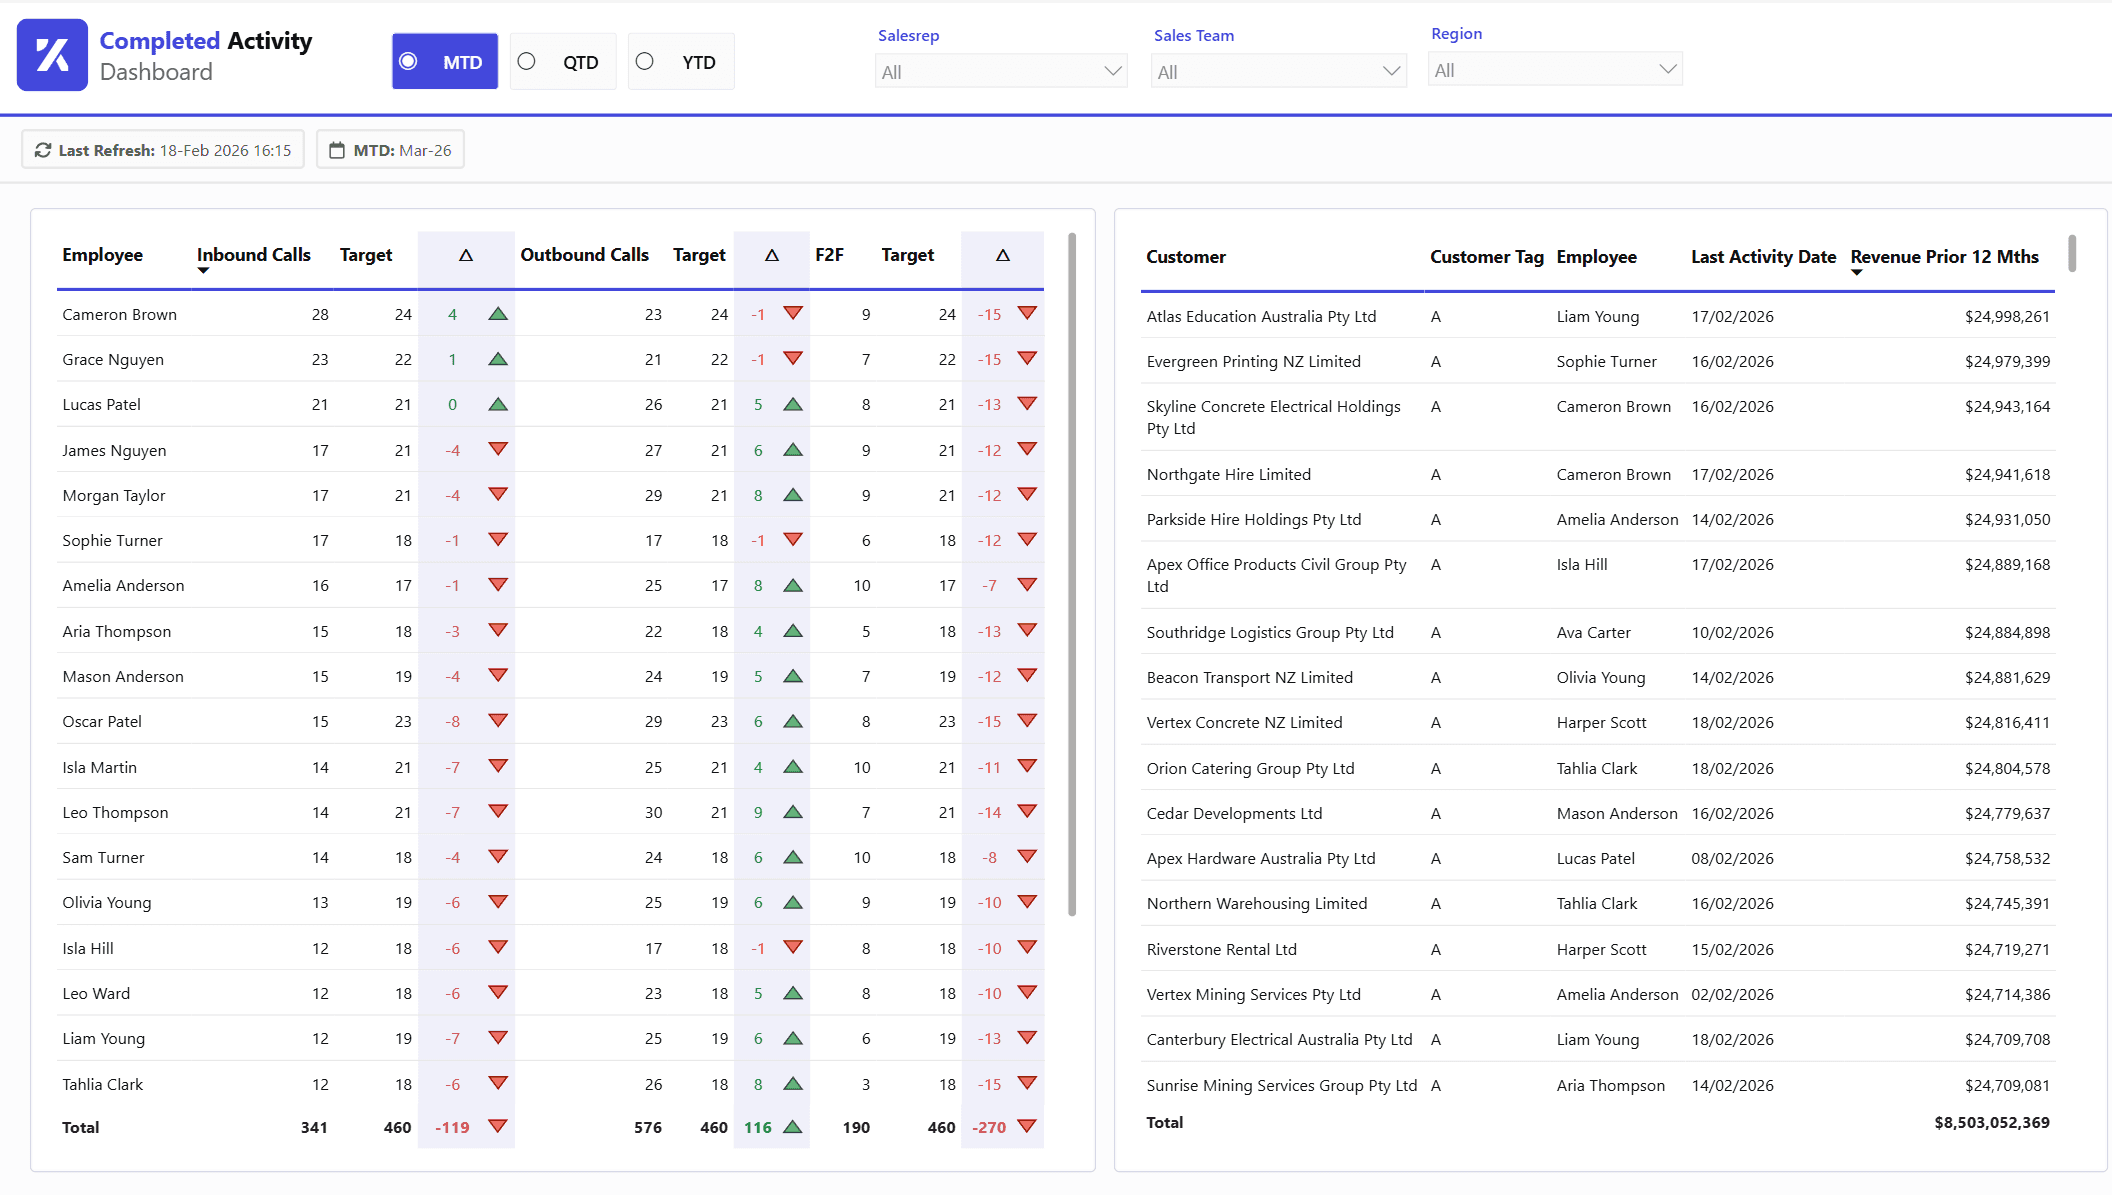The width and height of the screenshot is (2112, 1195).
Task: Click the sort arrow under Revenue Prior 12 Mths
Action: (1857, 273)
